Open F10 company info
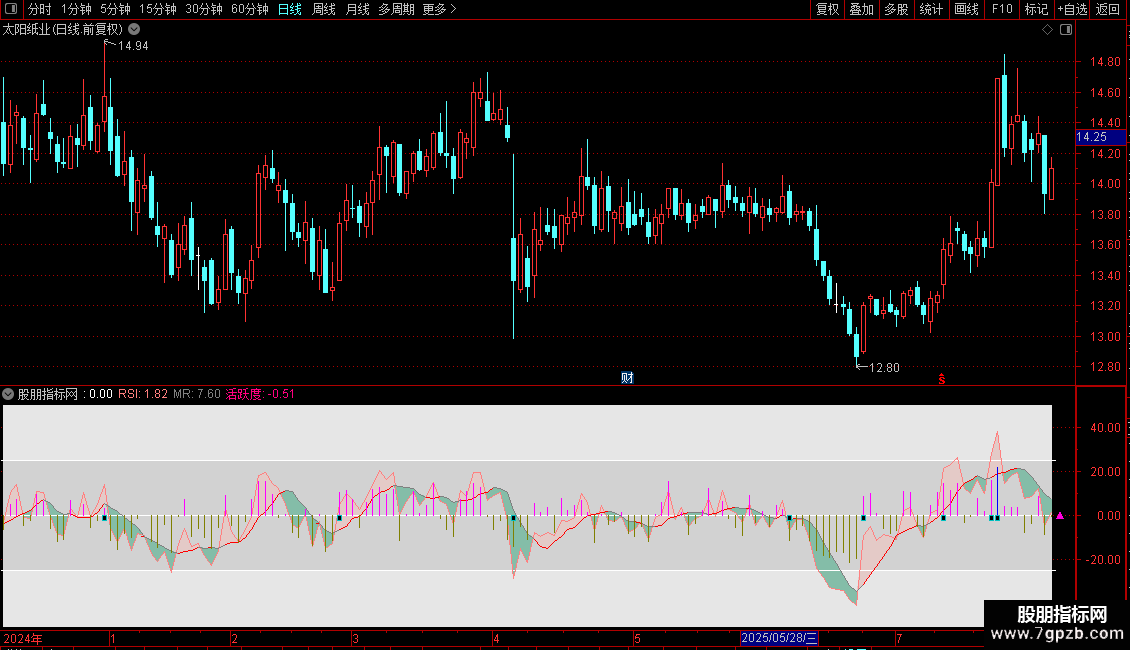The width and height of the screenshot is (1130, 650). [x=1002, y=9]
